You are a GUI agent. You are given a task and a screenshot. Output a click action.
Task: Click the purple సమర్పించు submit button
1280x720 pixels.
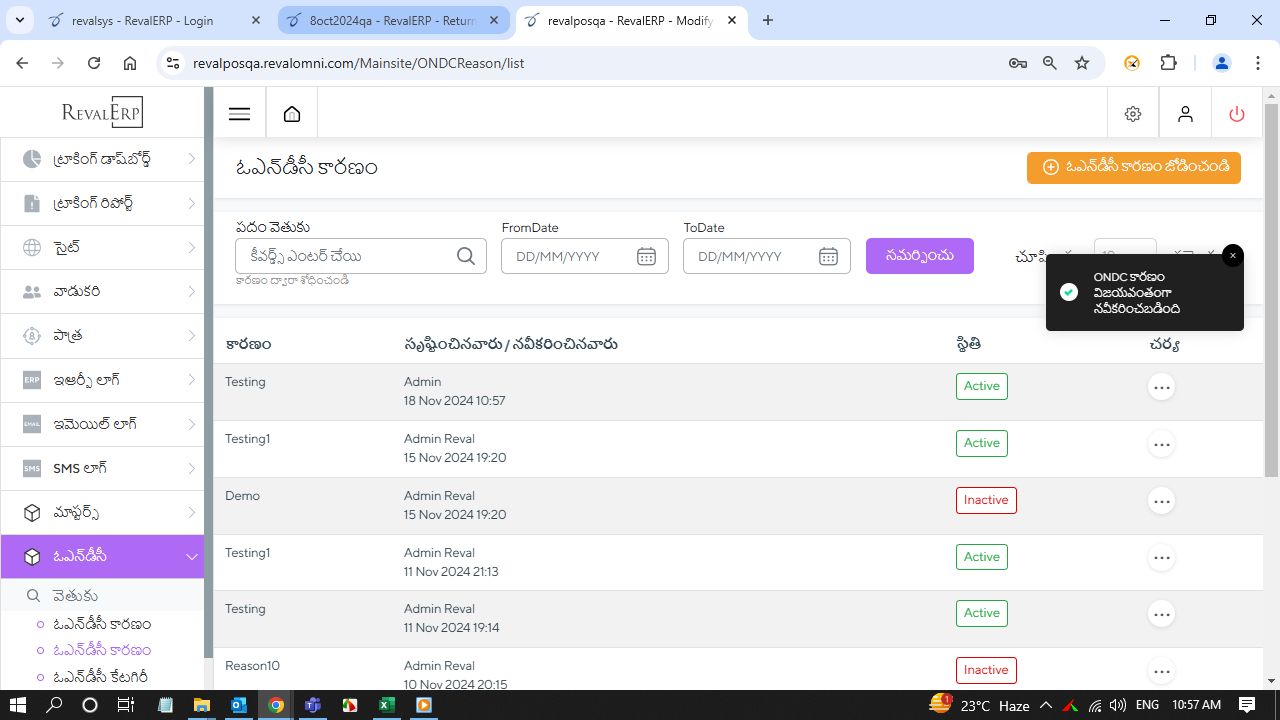(919, 256)
